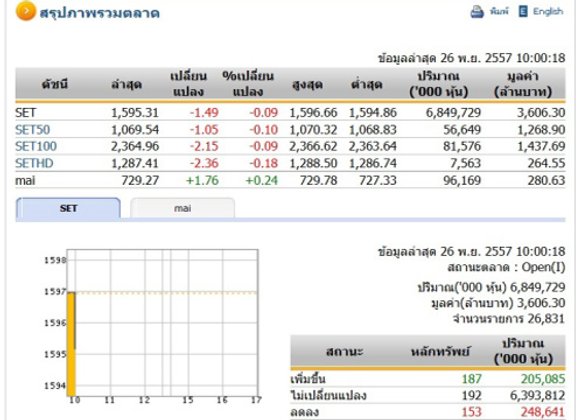Select mai last value 729.27

140,181
